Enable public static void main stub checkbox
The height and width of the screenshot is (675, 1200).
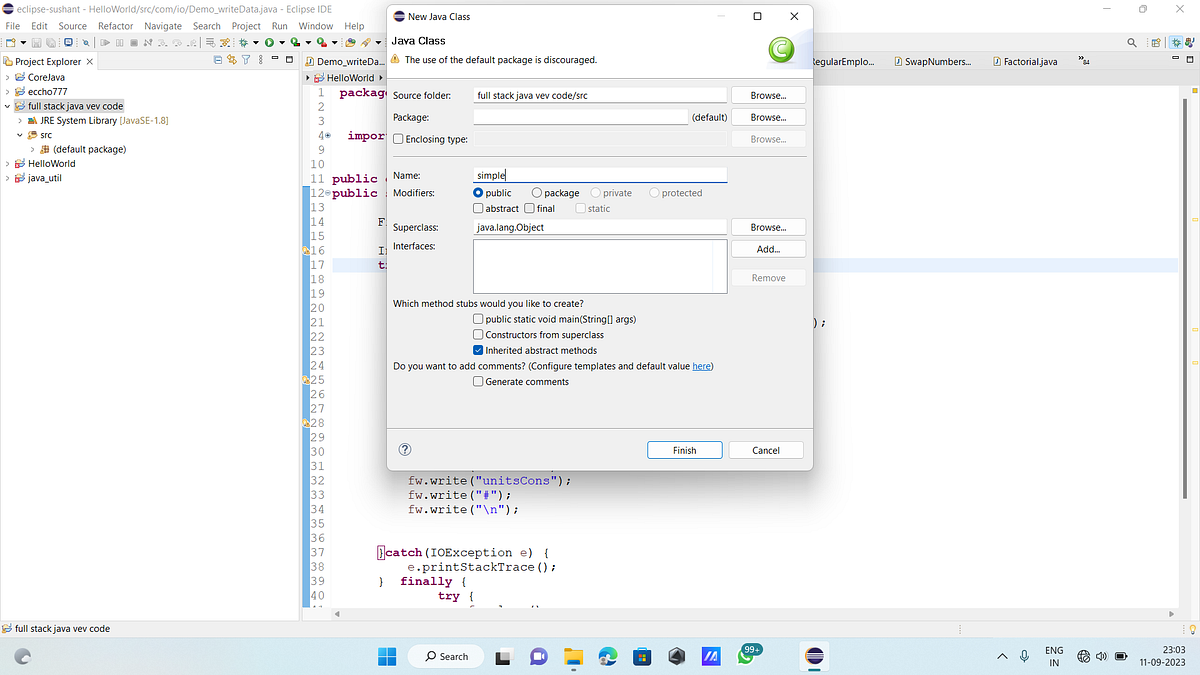[x=479, y=319]
